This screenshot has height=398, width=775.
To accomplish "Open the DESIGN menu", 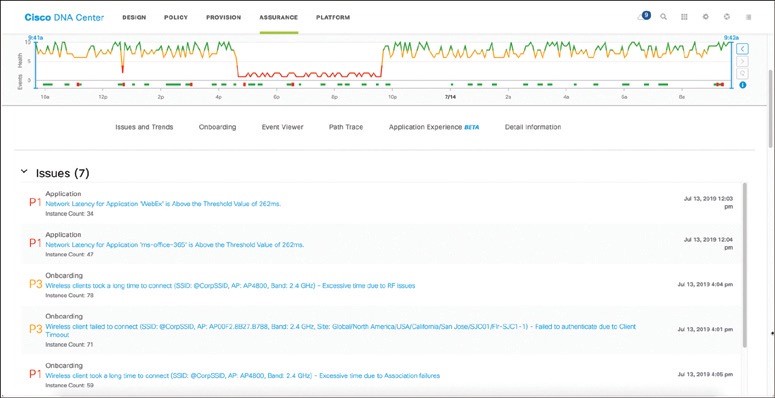I will coord(134,17).
